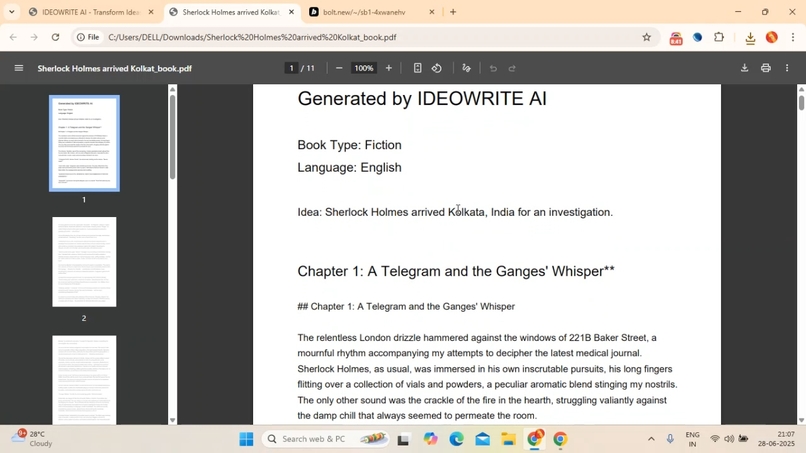
Task: Go back to previous page
Action: (x=13, y=37)
